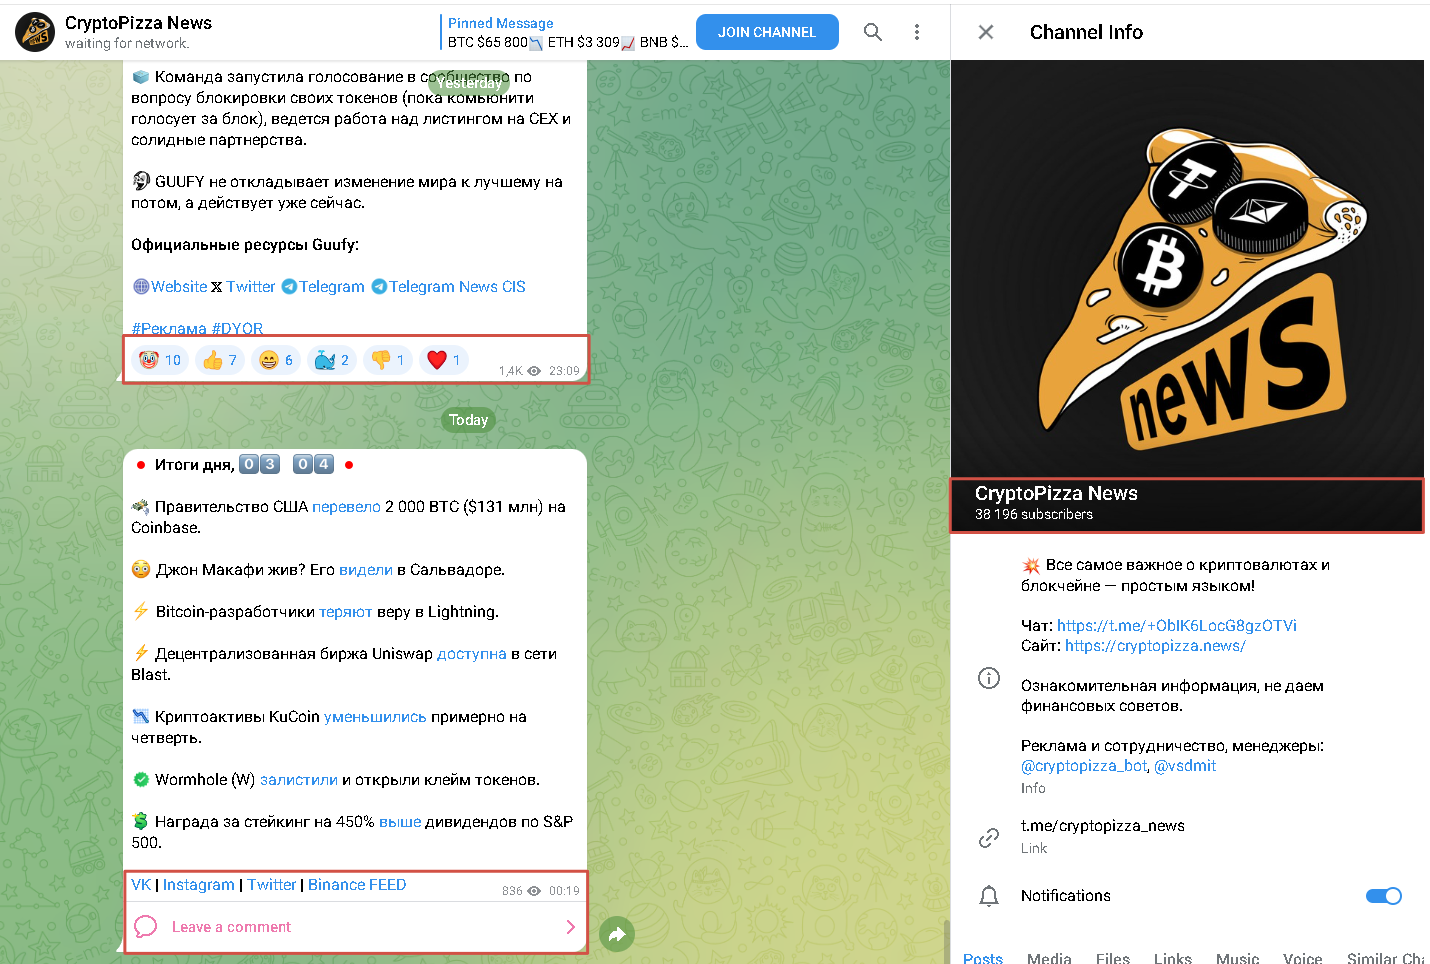Image resolution: width=1430 pixels, height=964 pixels.
Task: Open the @vsdmit mention
Action: 1185,766
